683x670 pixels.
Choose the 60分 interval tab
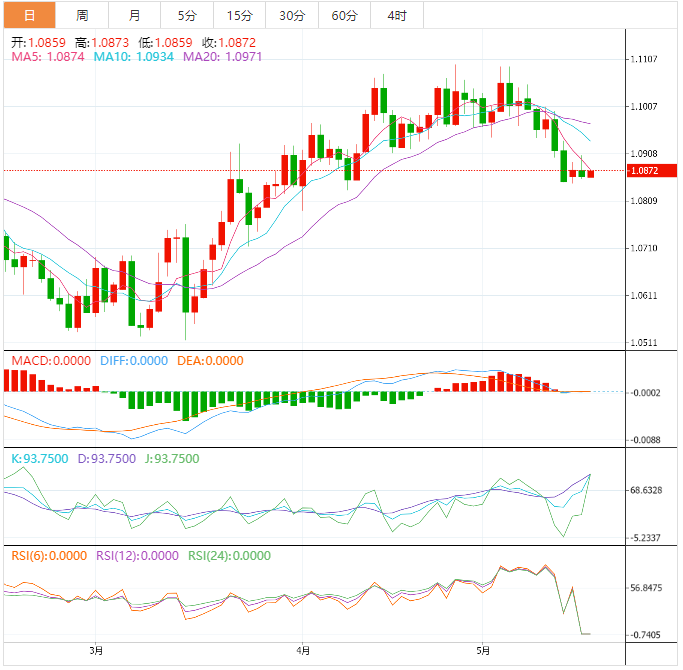(x=345, y=15)
